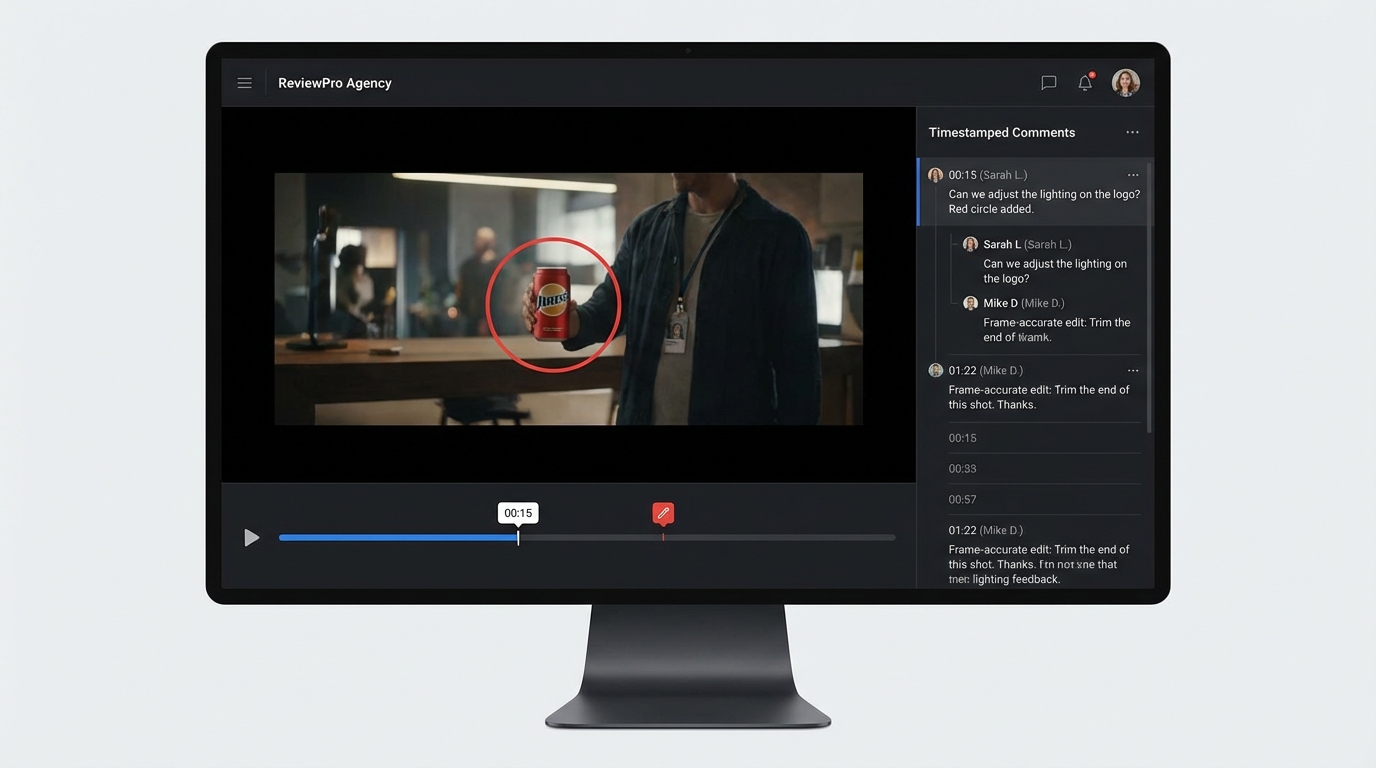Open the chat messages icon
Image resolution: width=1376 pixels, height=768 pixels.
coord(1048,83)
